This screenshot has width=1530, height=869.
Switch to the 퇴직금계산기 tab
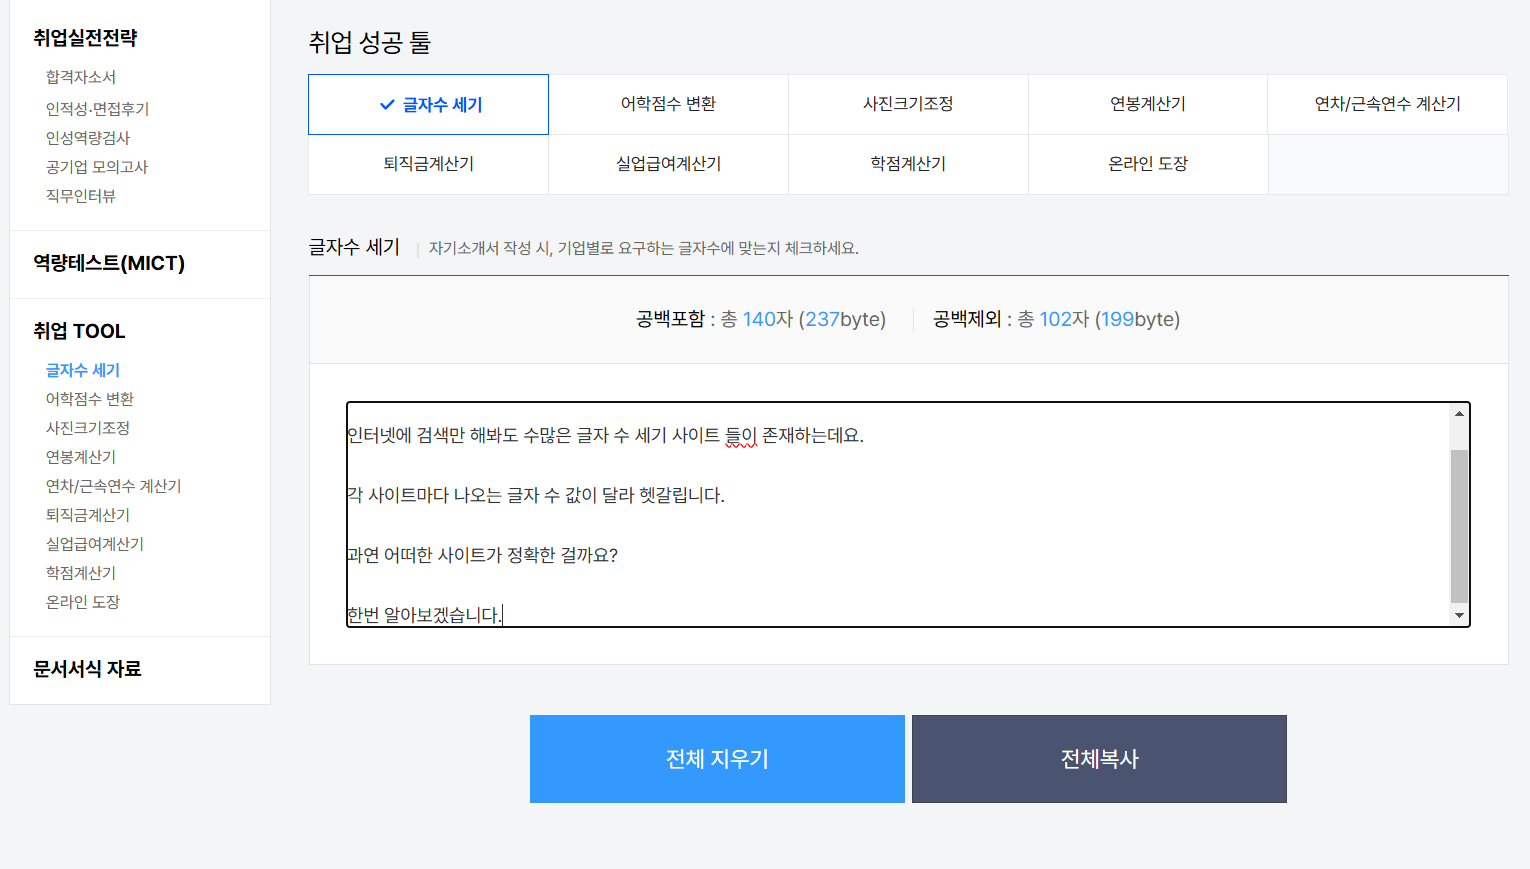click(x=428, y=164)
